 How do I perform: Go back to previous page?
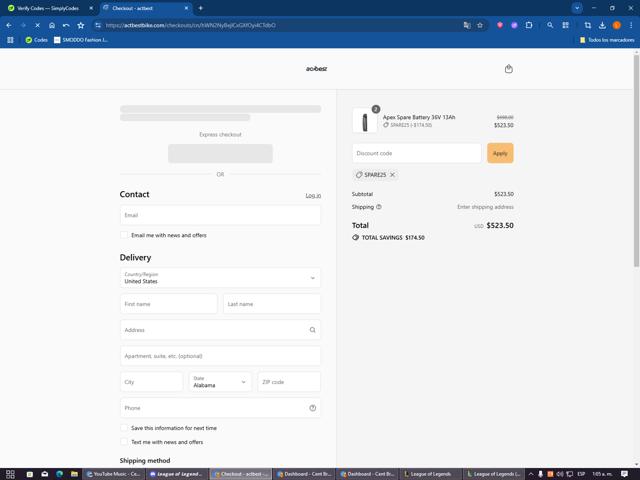(9, 25)
